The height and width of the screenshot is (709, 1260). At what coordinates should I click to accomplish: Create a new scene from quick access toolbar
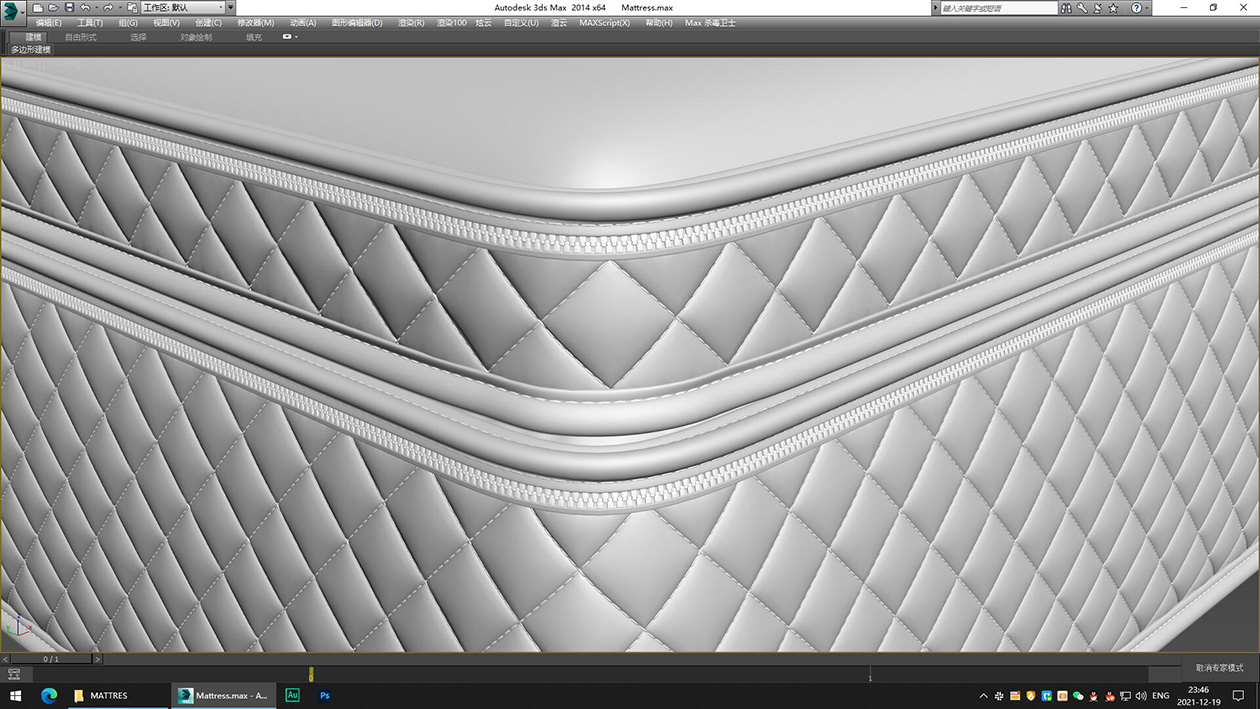coord(38,8)
